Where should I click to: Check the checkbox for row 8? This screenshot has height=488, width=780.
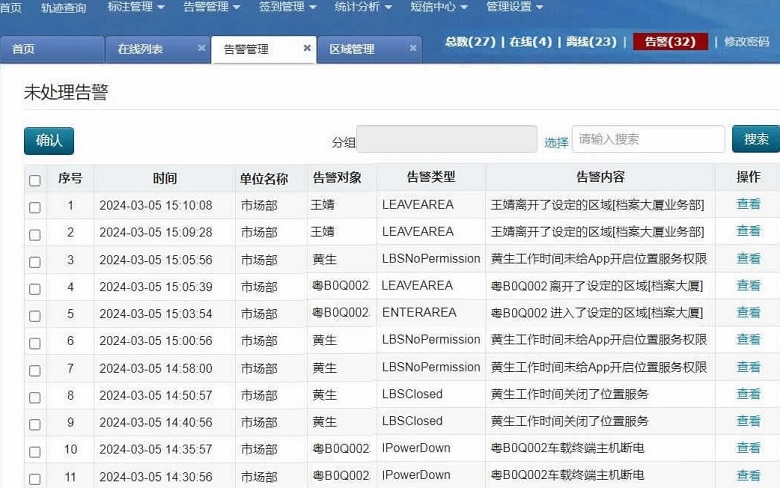35,397
